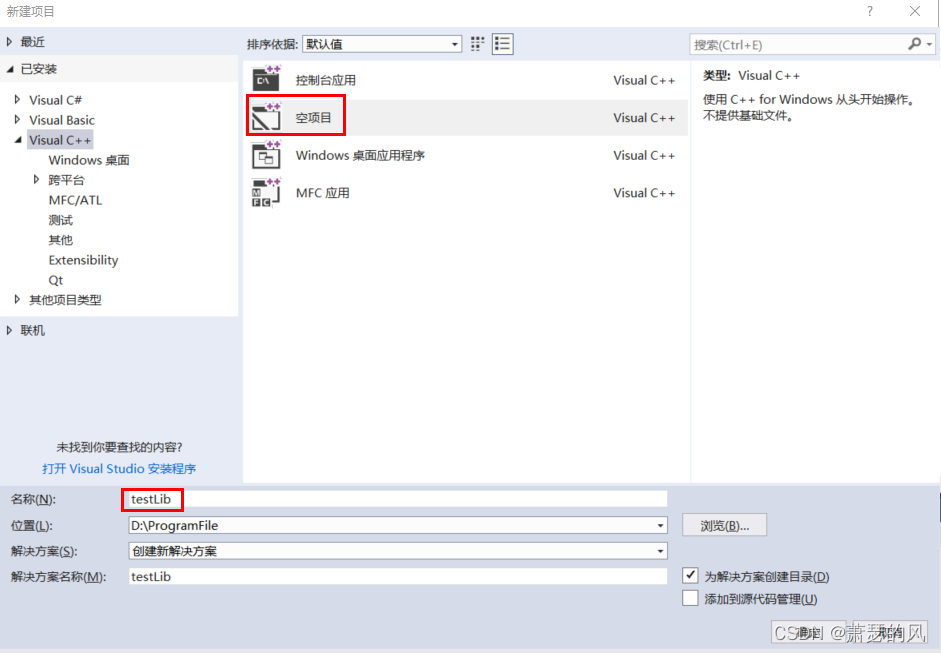Select Qt tree item
This screenshot has width=941, height=653.
click(x=56, y=280)
